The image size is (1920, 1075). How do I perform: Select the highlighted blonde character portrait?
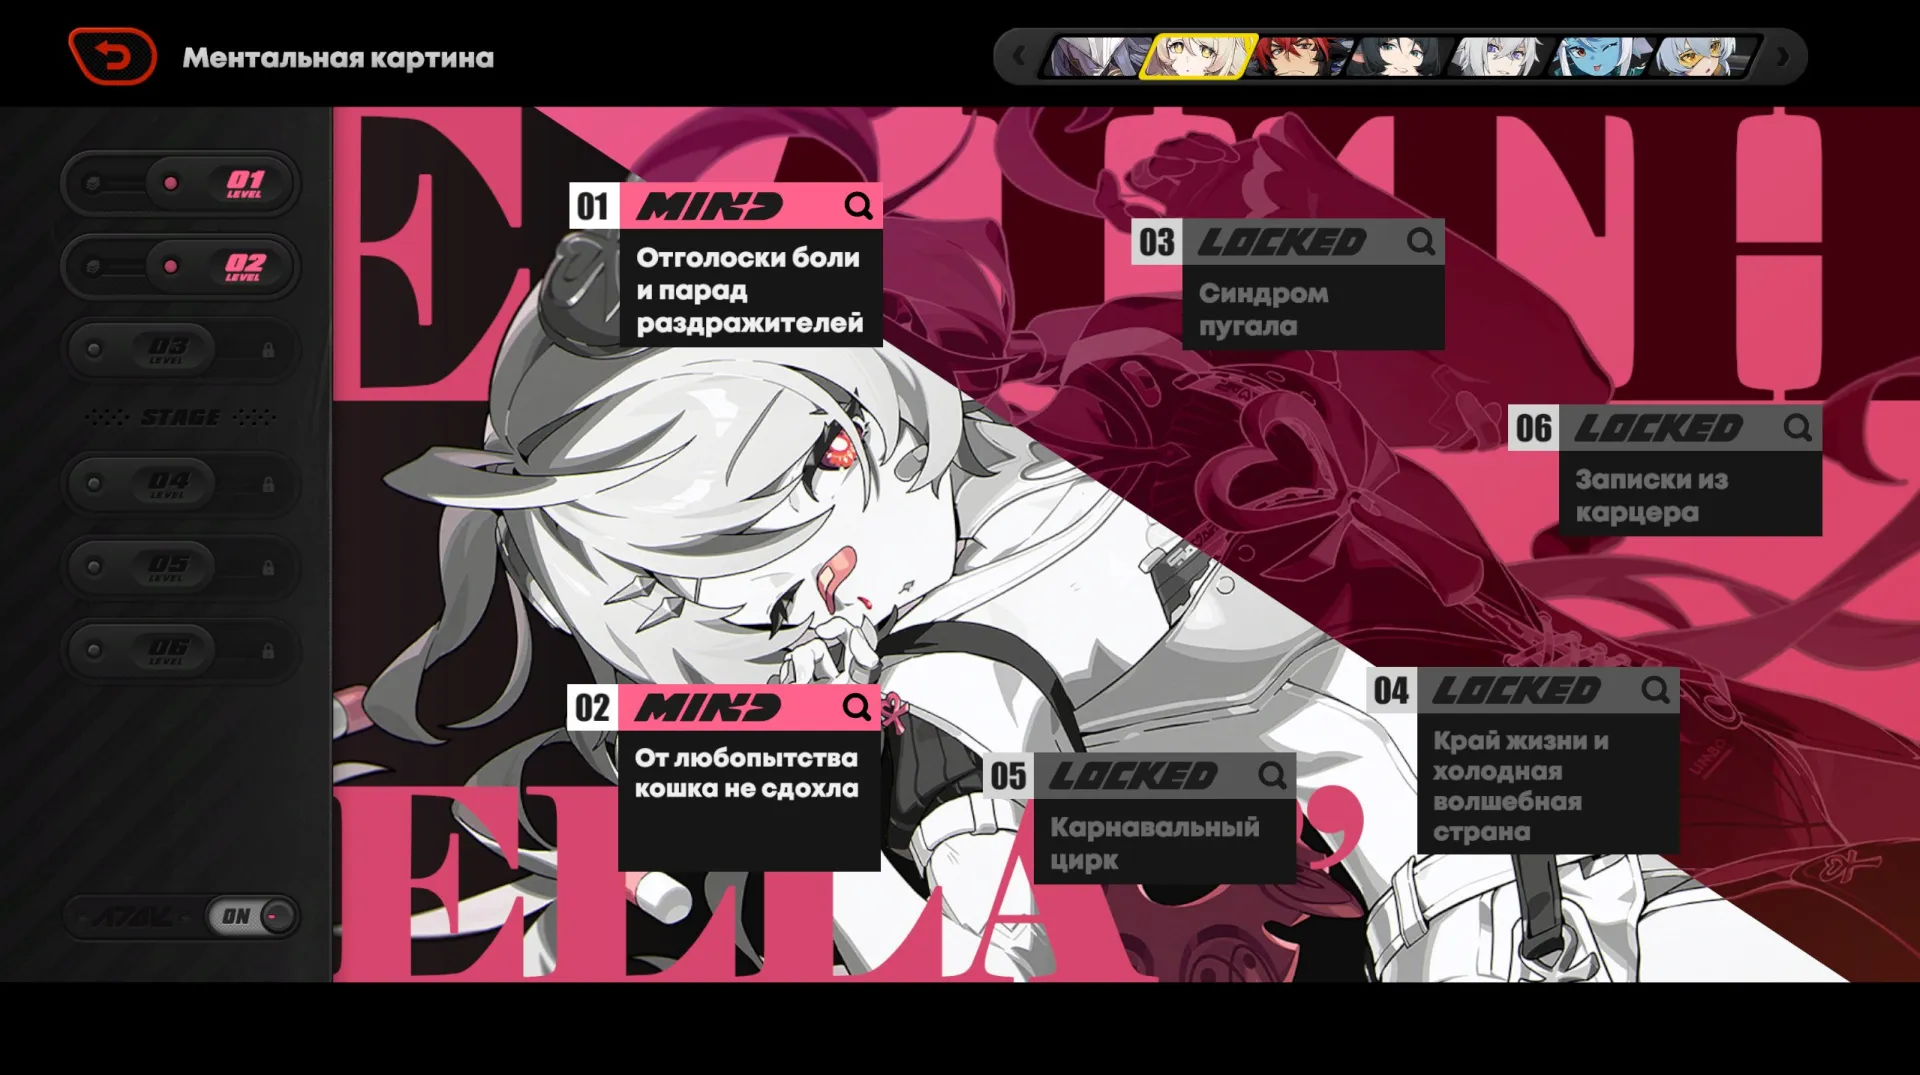click(1197, 56)
